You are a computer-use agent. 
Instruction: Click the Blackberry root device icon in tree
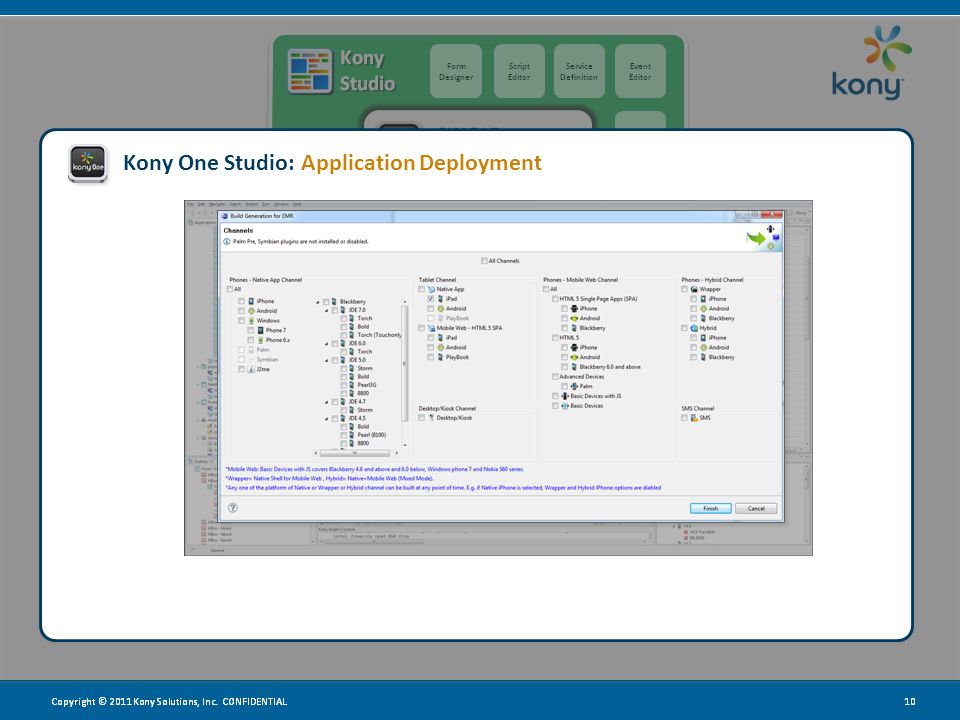click(x=334, y=302)
